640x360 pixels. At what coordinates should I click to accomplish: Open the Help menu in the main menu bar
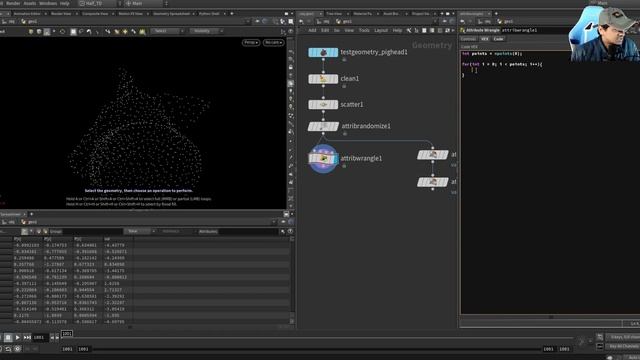[64, 3]
